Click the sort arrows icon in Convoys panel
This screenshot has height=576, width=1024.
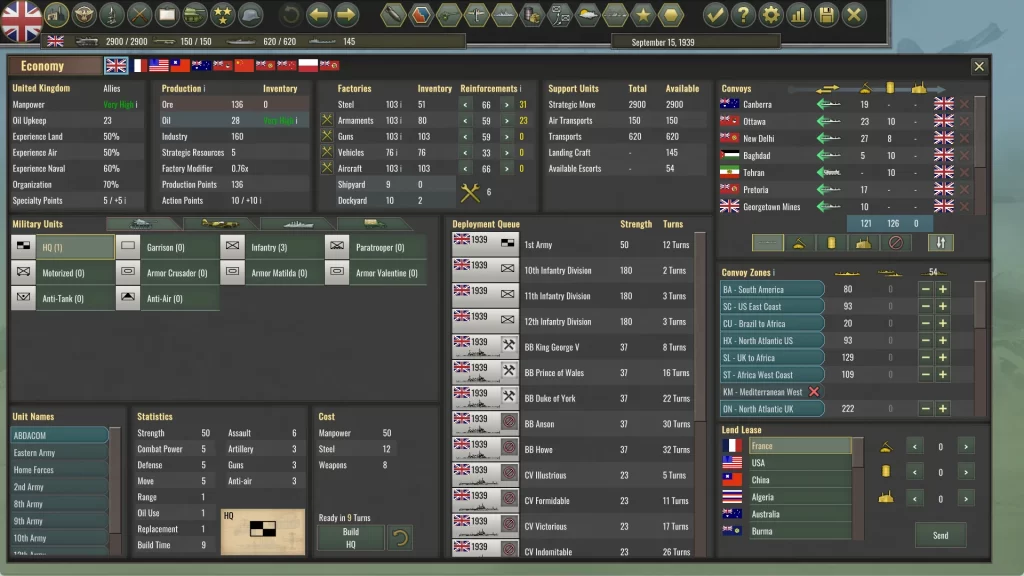coord(940,243)
